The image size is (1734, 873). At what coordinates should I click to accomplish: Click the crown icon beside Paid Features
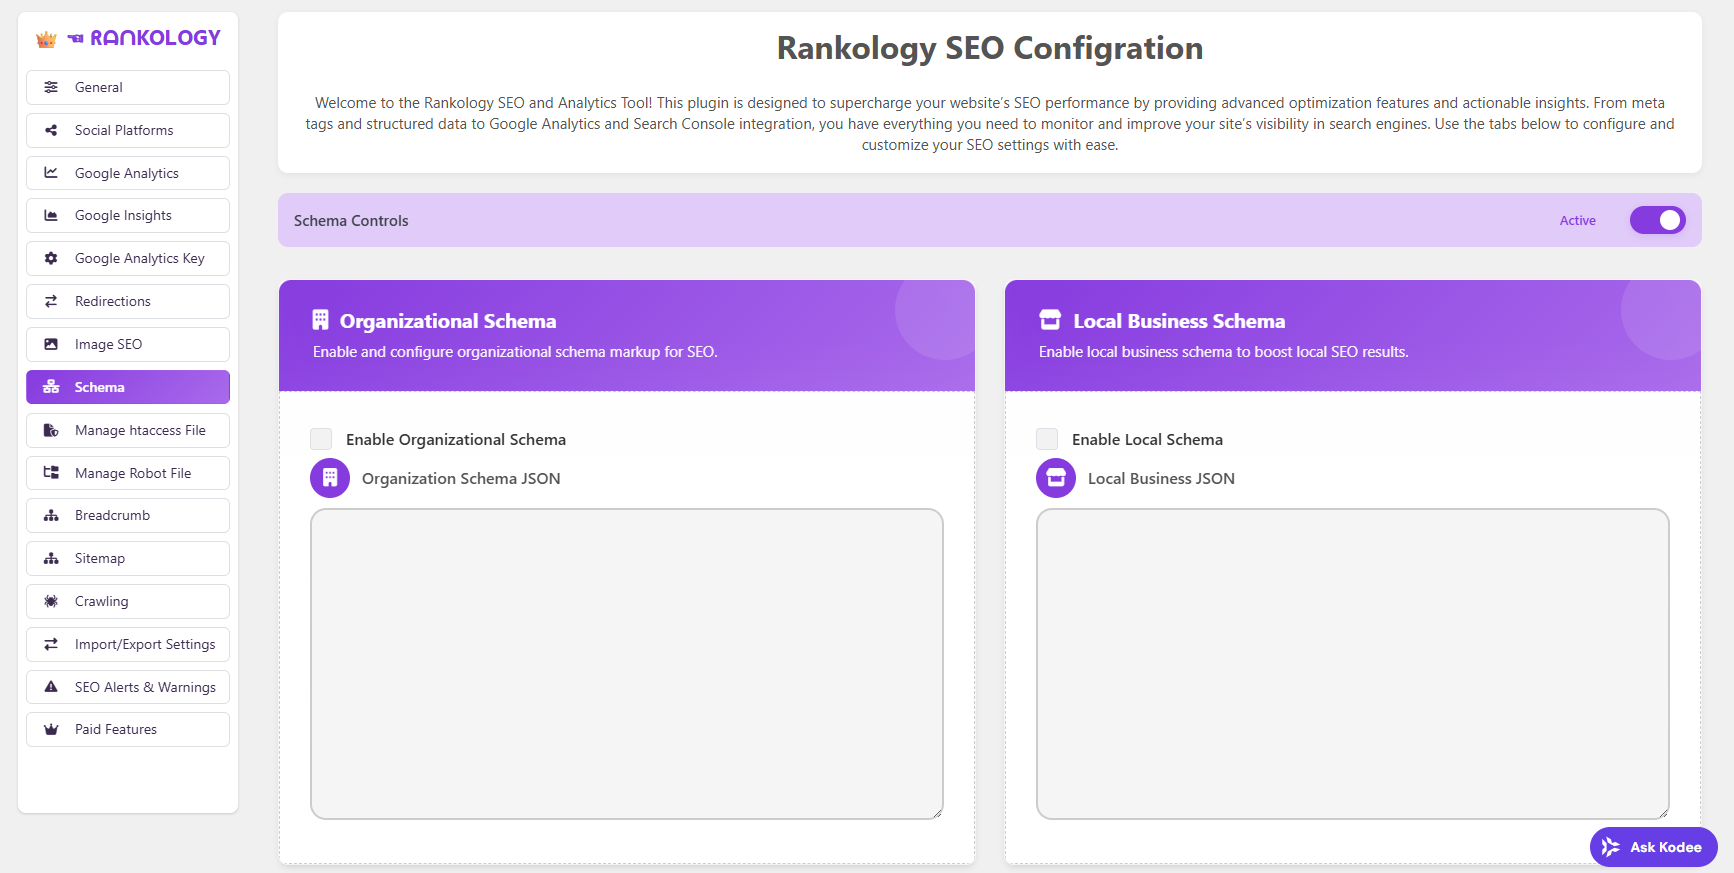click(x=51, y=729)
